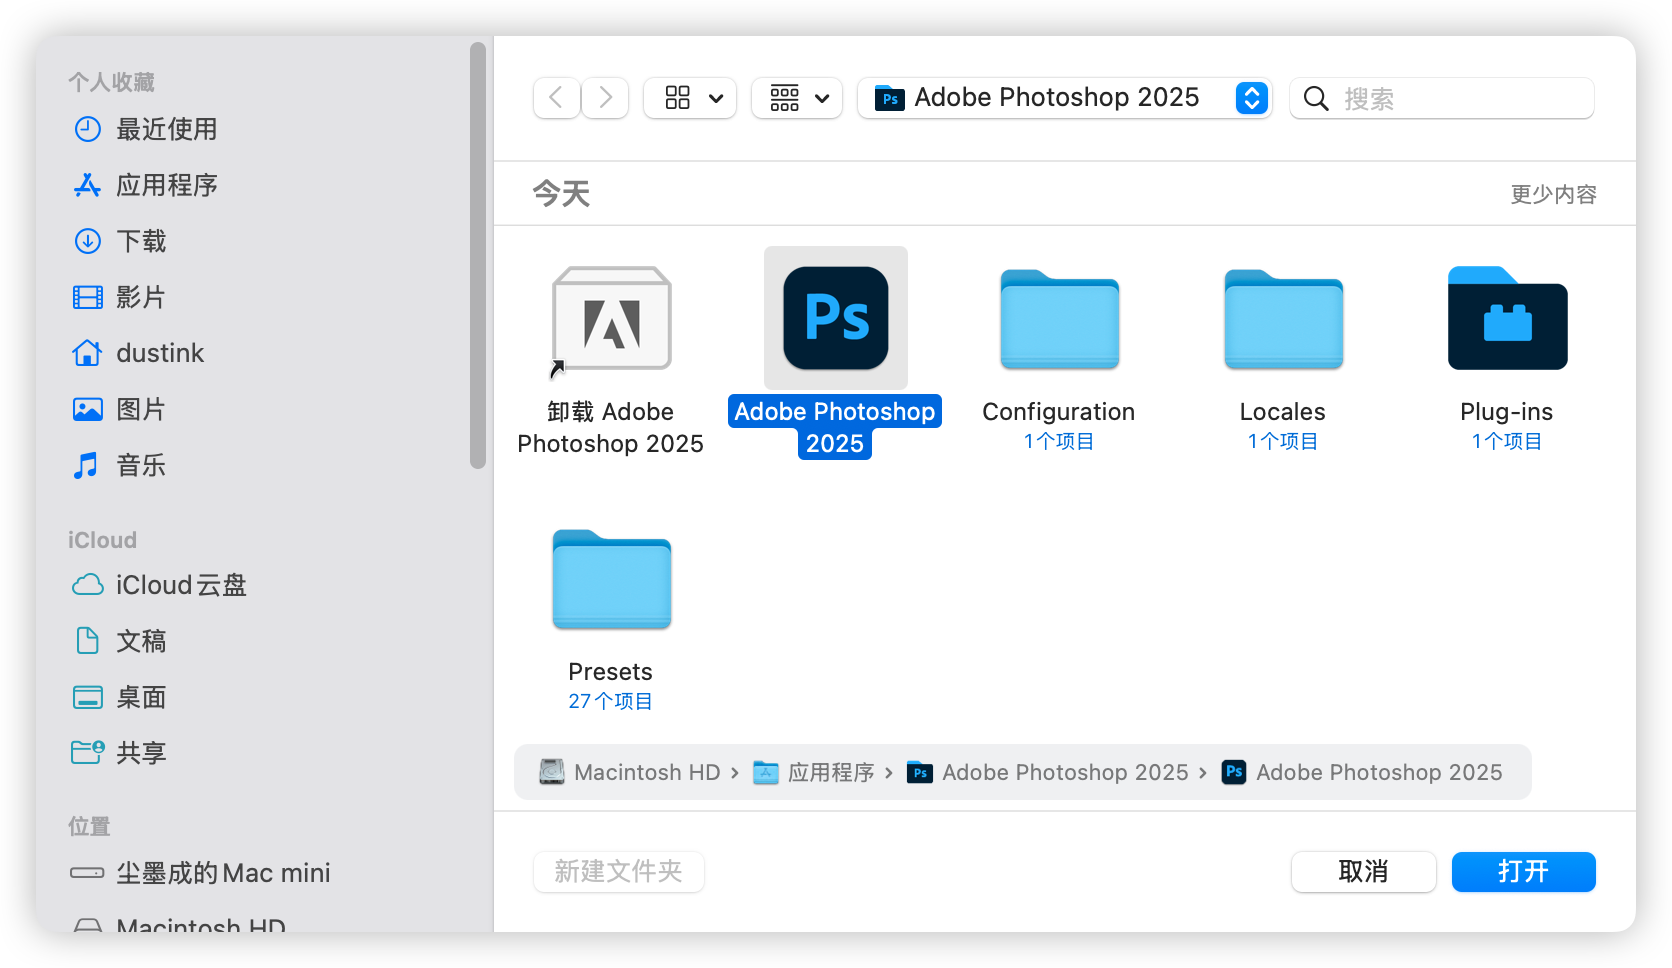Go forward with the right chevron button

point(605,98)
